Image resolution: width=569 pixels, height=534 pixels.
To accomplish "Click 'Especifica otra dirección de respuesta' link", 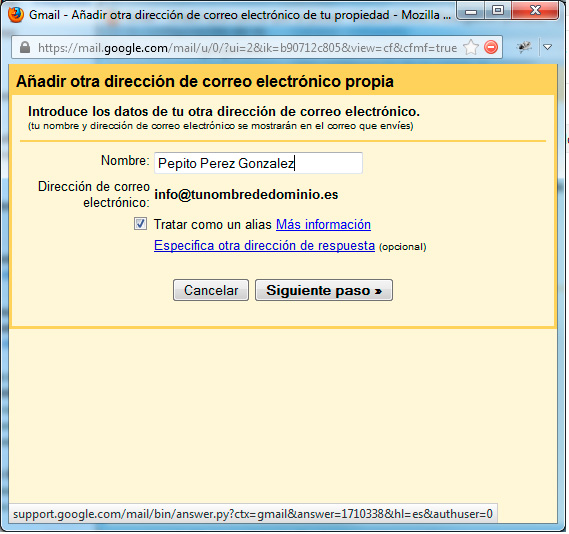I will pos(264,246).
